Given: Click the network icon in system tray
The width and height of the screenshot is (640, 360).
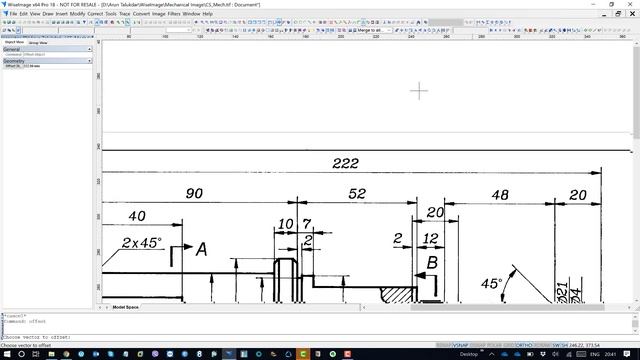Looking at the screenshot, I should click(568, 354).
